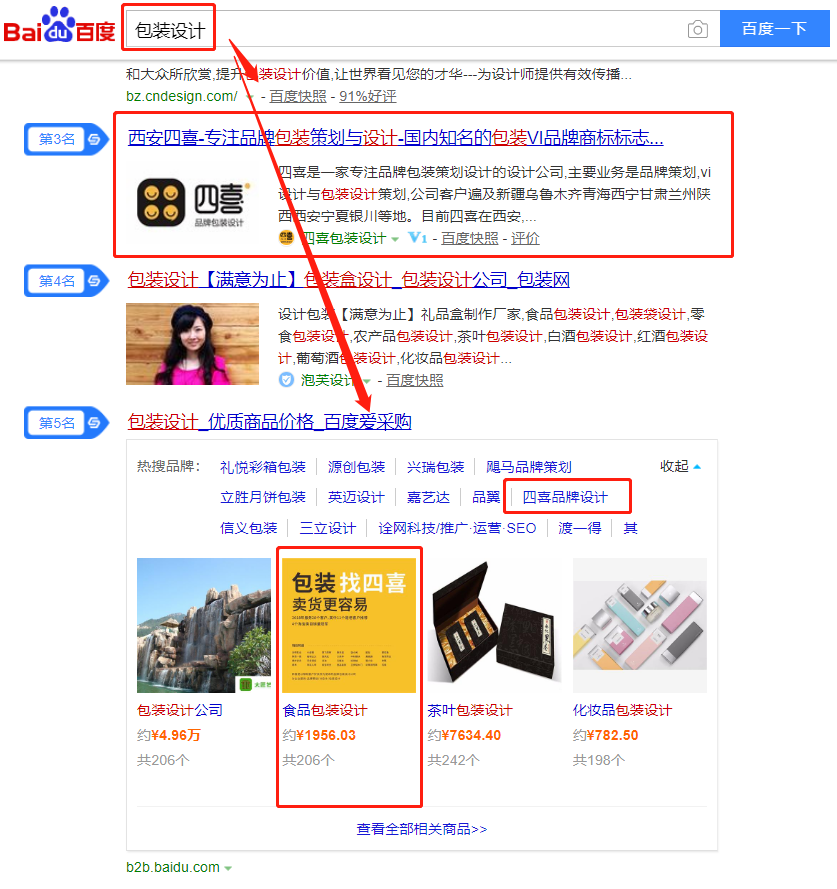Screen dimensions: 837x889
Task: Click price 约¥1956.03
Action: coord(319,735)
